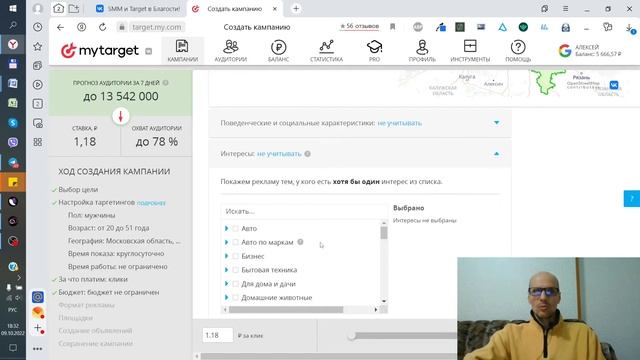640x360 pixels.
Task: Open the Баланс ruble icon
Action: click(x=278, y=47)
